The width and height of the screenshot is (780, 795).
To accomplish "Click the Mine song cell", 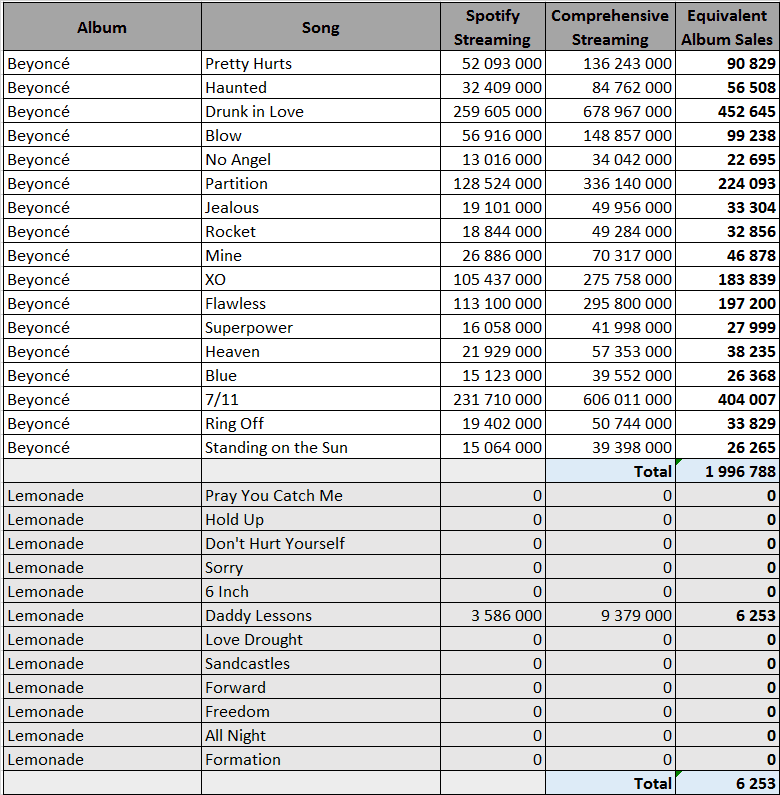I will (321, 255).
